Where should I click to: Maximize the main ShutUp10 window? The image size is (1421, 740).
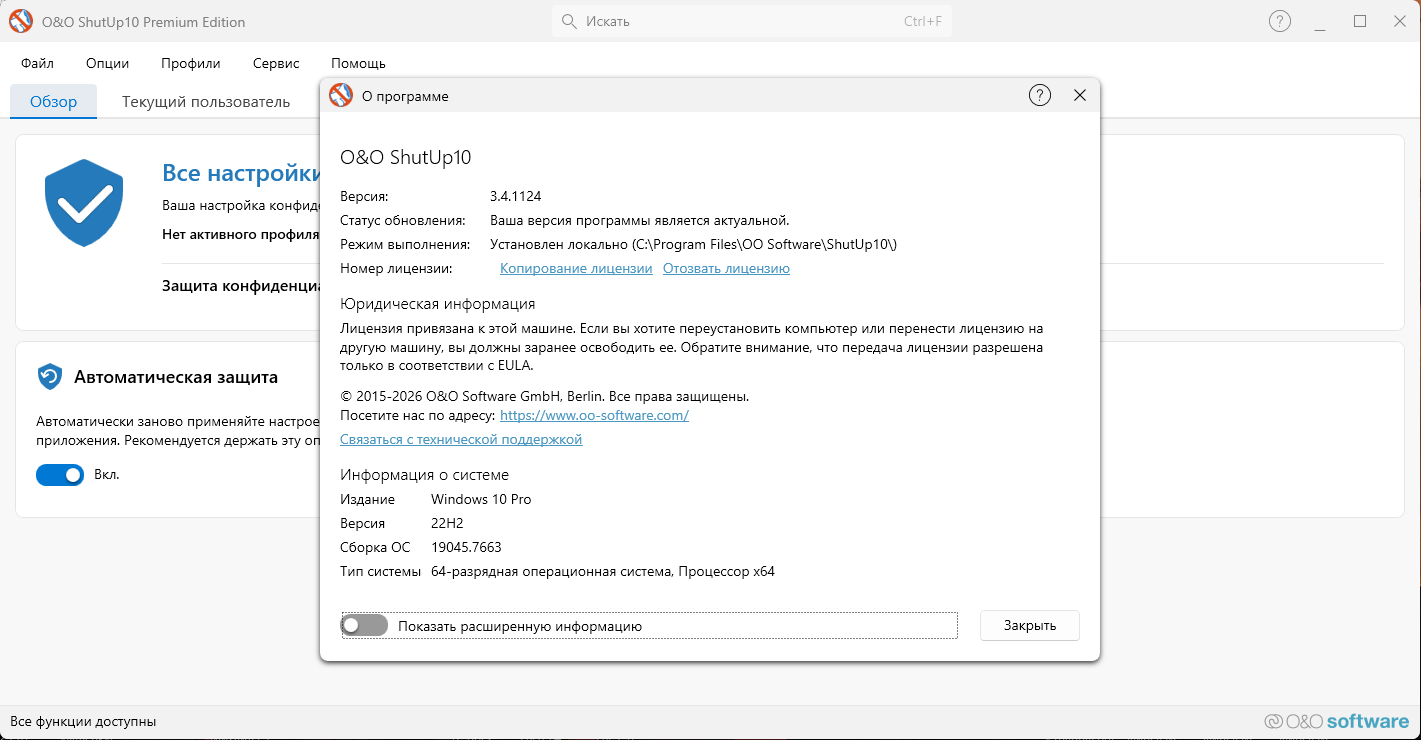click(x=1360, y=21)
